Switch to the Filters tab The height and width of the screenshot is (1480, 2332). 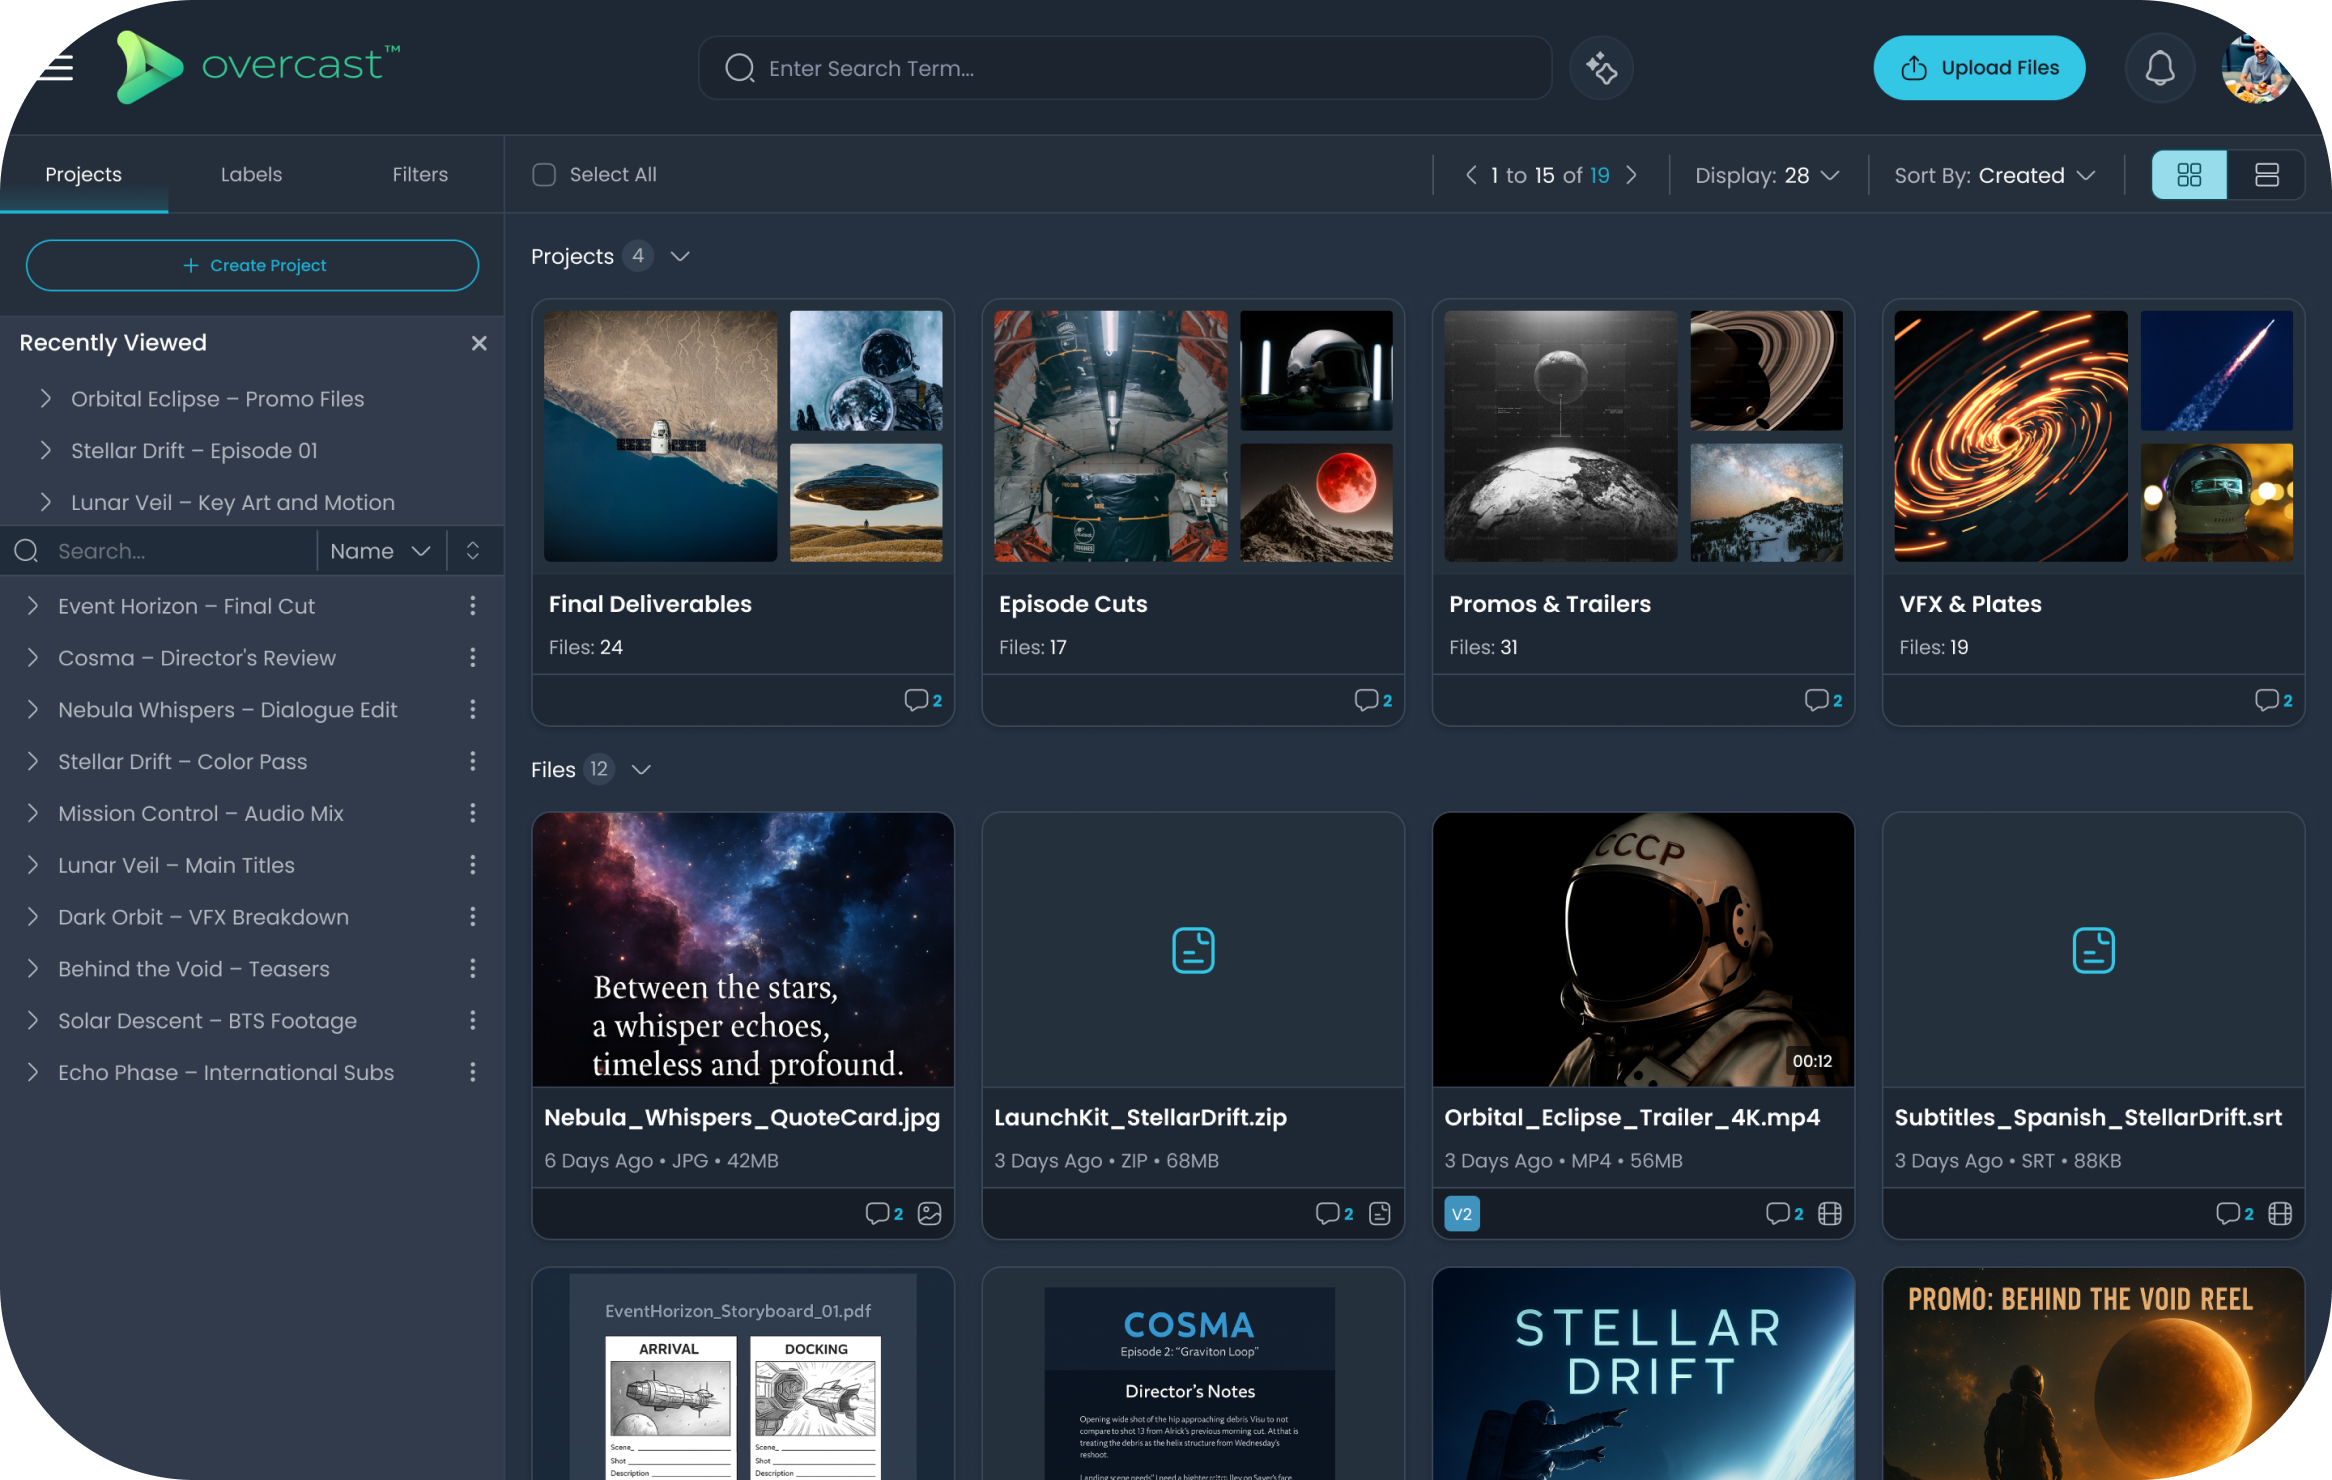click(419, 175)
